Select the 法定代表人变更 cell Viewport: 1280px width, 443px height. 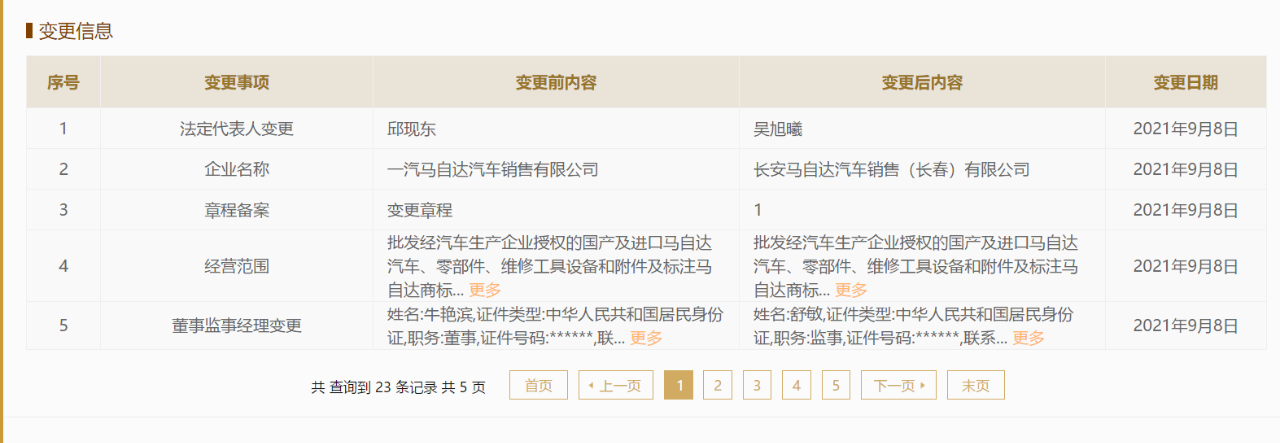point(237,129)
